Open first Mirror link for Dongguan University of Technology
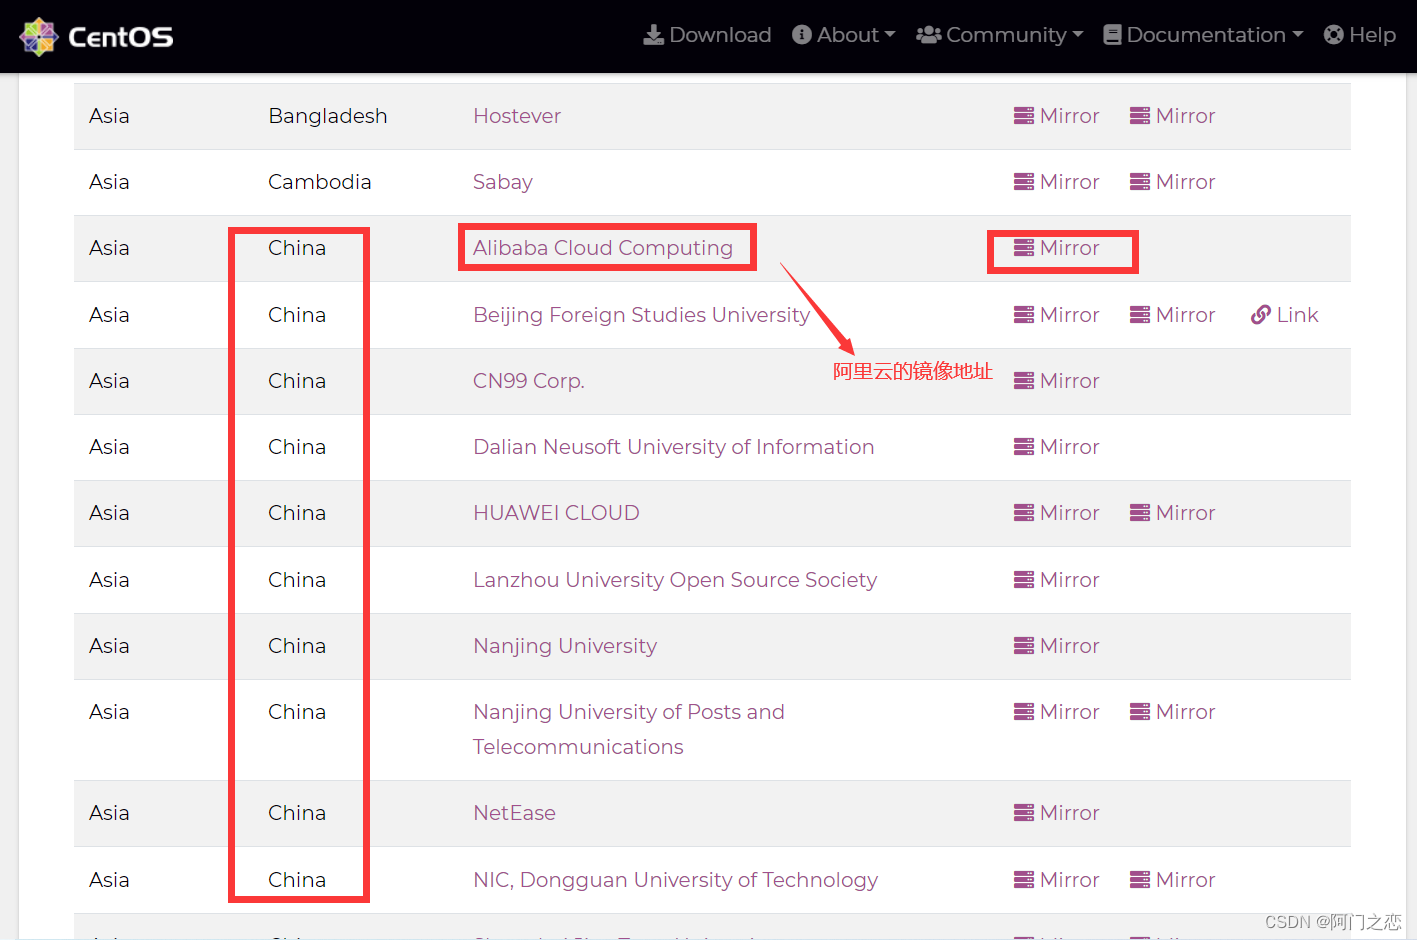This screenshot has width=1417, height=940. click(x=1056, y=880)
